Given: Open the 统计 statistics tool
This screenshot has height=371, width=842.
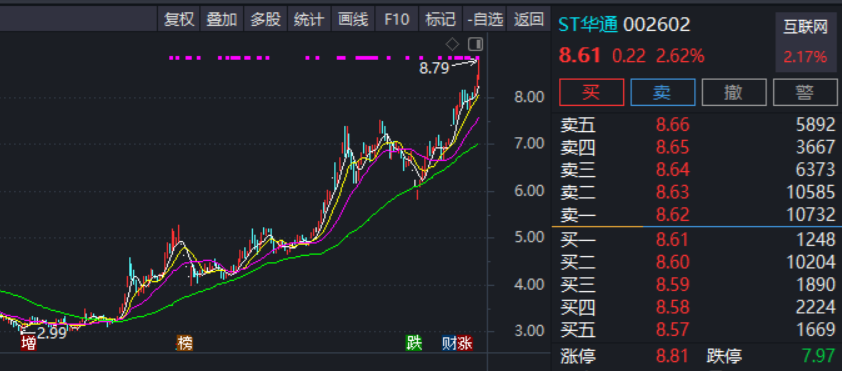Looking at the screenshot, I should [x=309, y=20].
